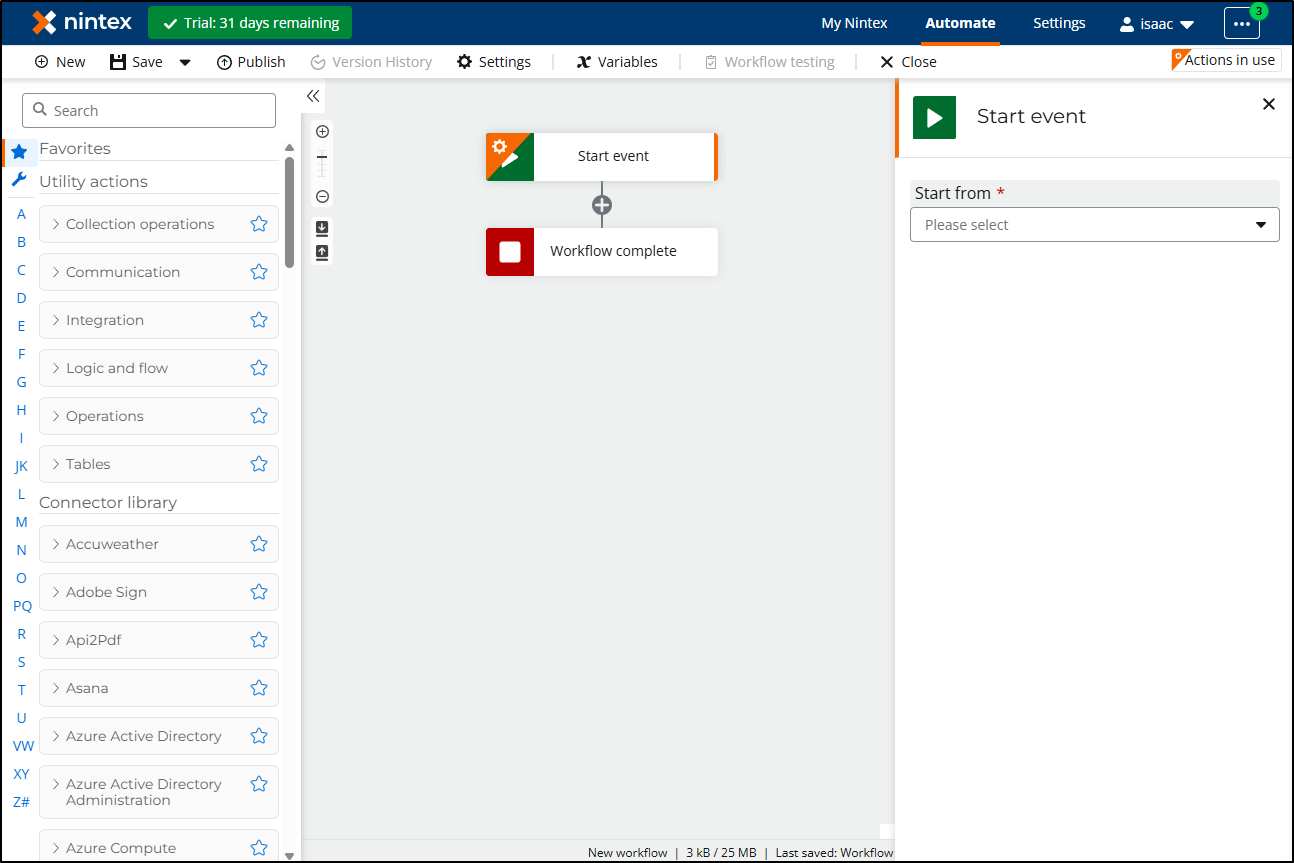Image resolution: width=1294 pixels, height=863 pixels.
Task: Favorite the Asana connector
Action: click(x=259, y=688)
